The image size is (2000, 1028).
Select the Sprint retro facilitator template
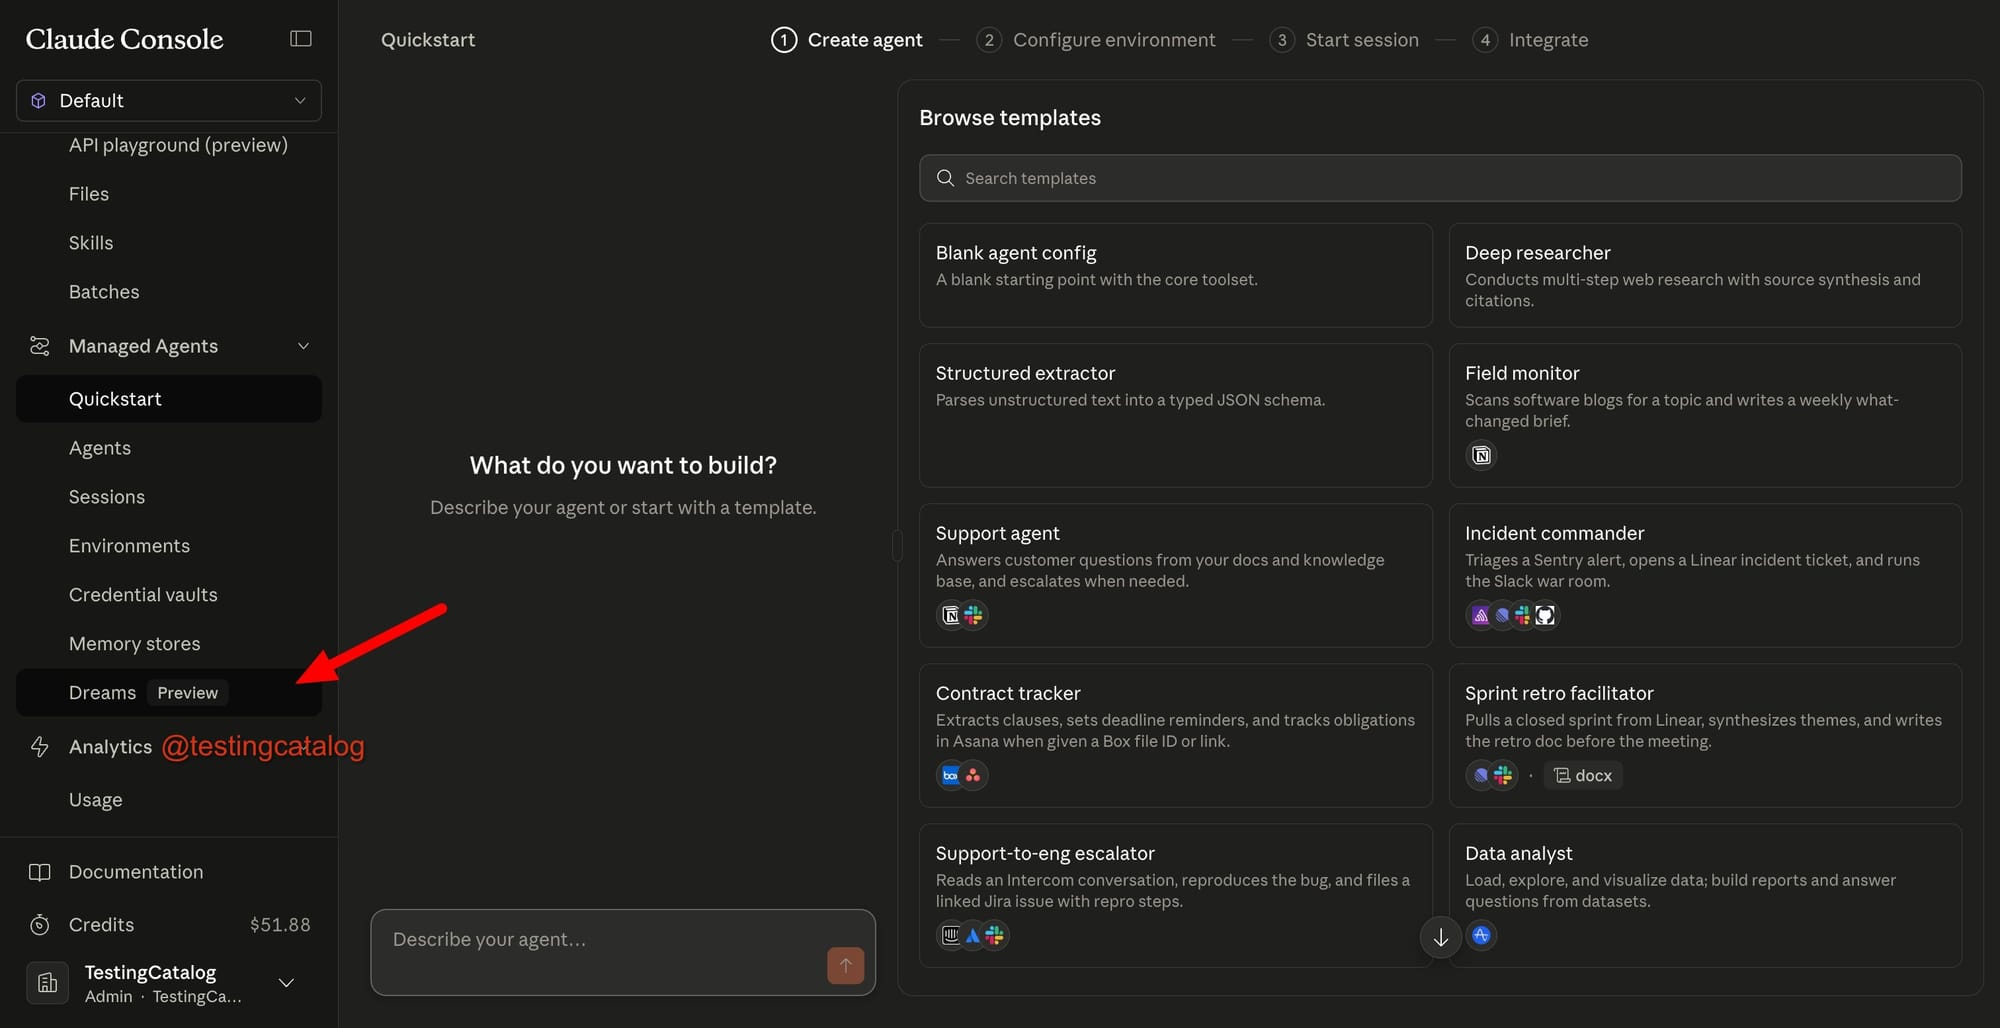[1705, 736]
